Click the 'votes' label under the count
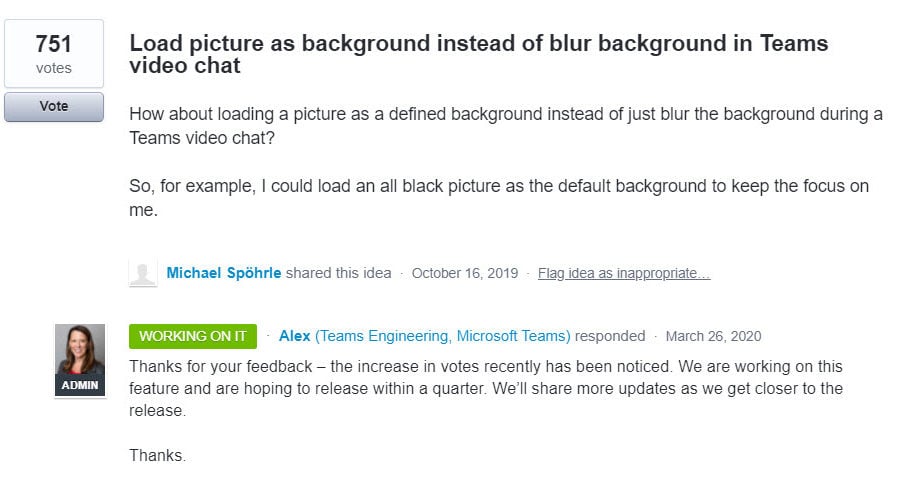 [x=53, y=69]
